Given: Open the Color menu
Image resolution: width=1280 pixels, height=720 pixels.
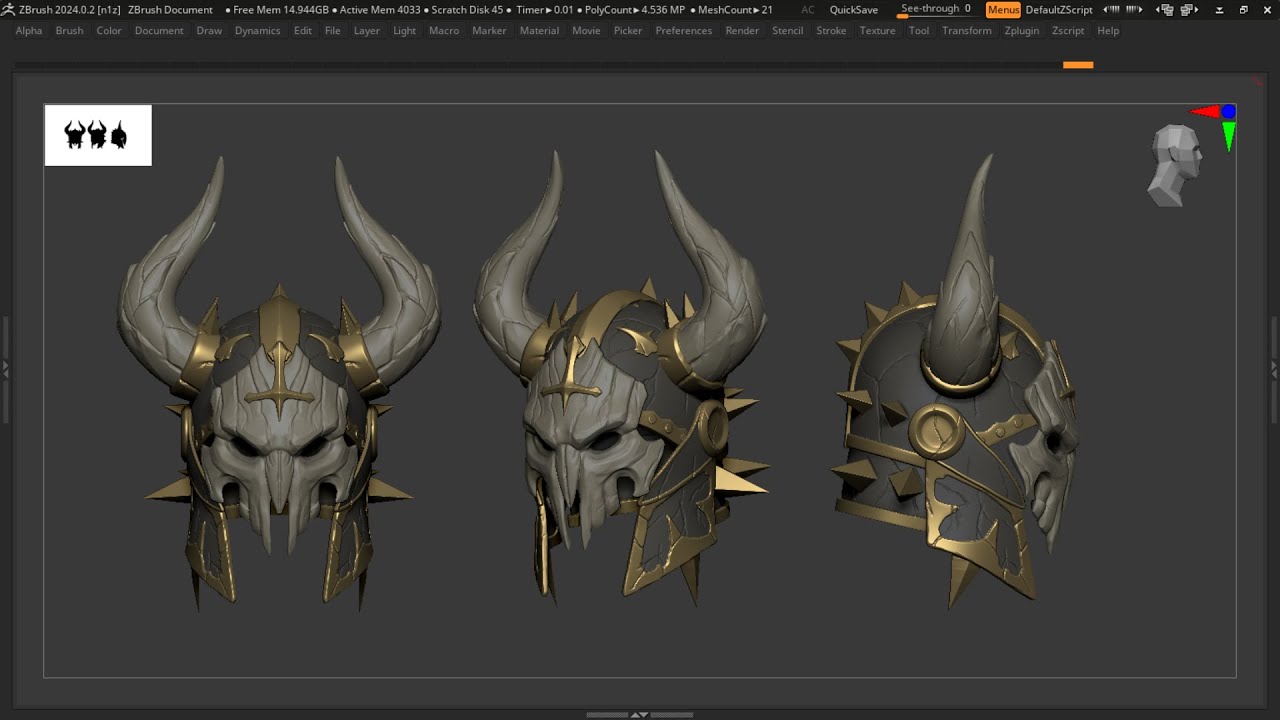Looking at the screenshot, I should click(x=109, y=31).
